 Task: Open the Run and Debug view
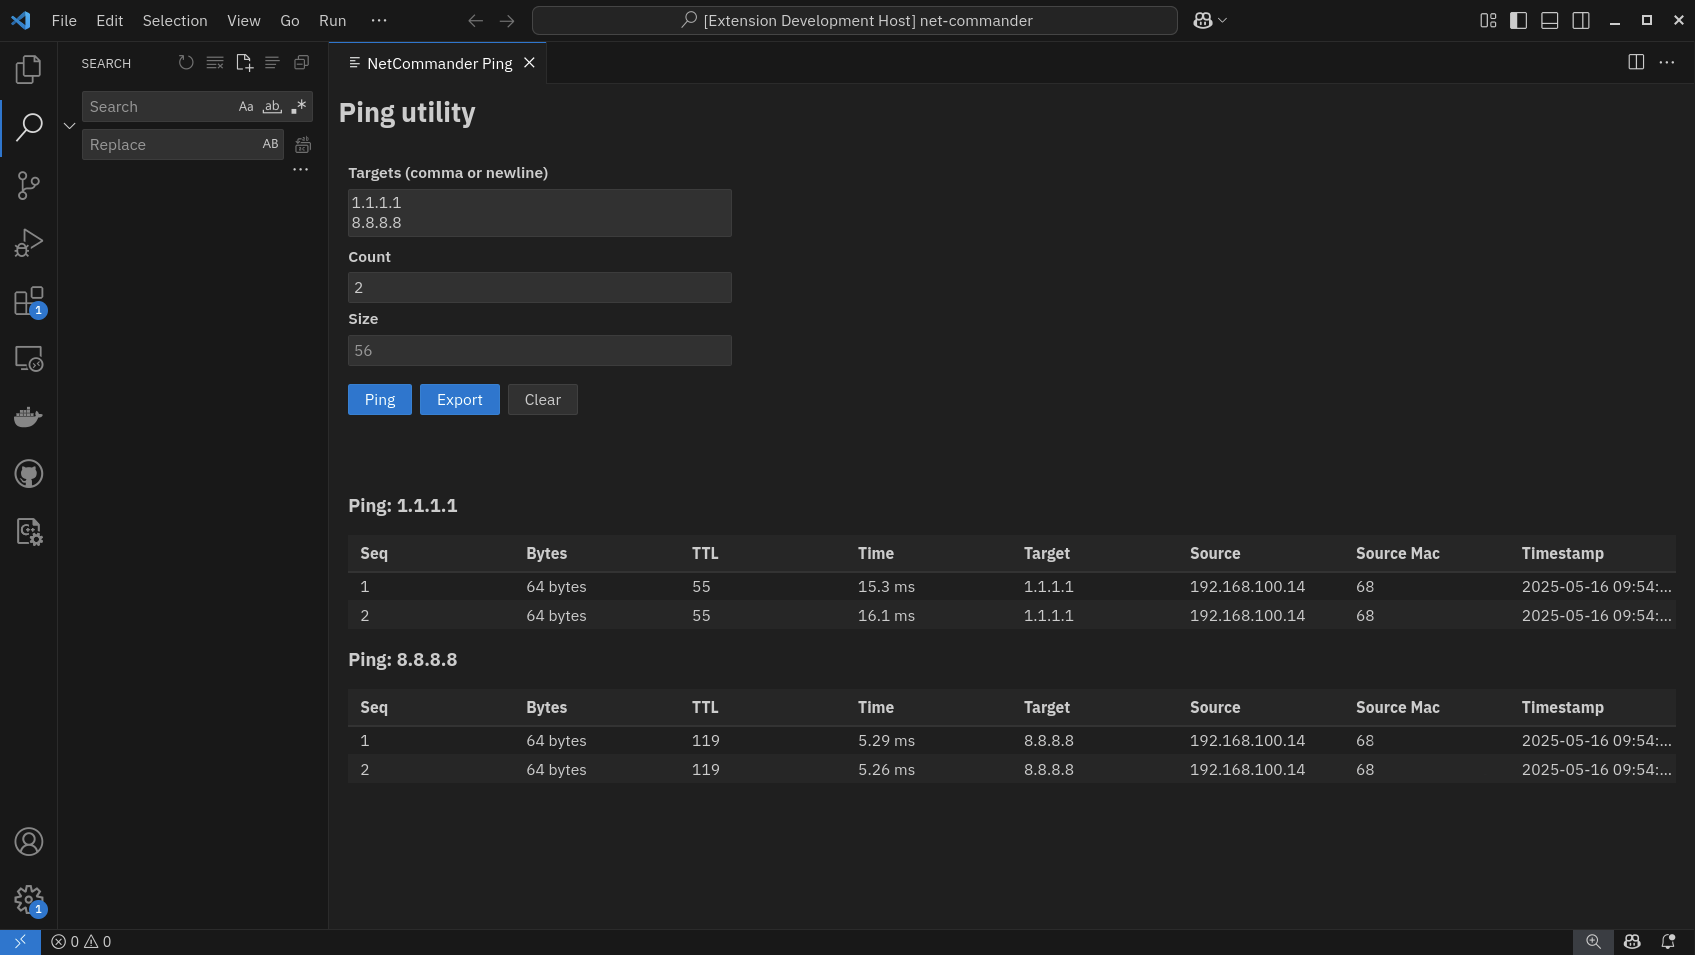(28, 242)
